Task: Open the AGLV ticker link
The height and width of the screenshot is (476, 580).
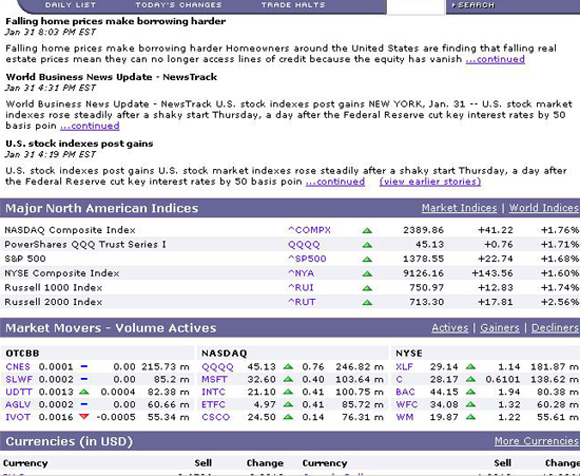Action: point(18,405)
